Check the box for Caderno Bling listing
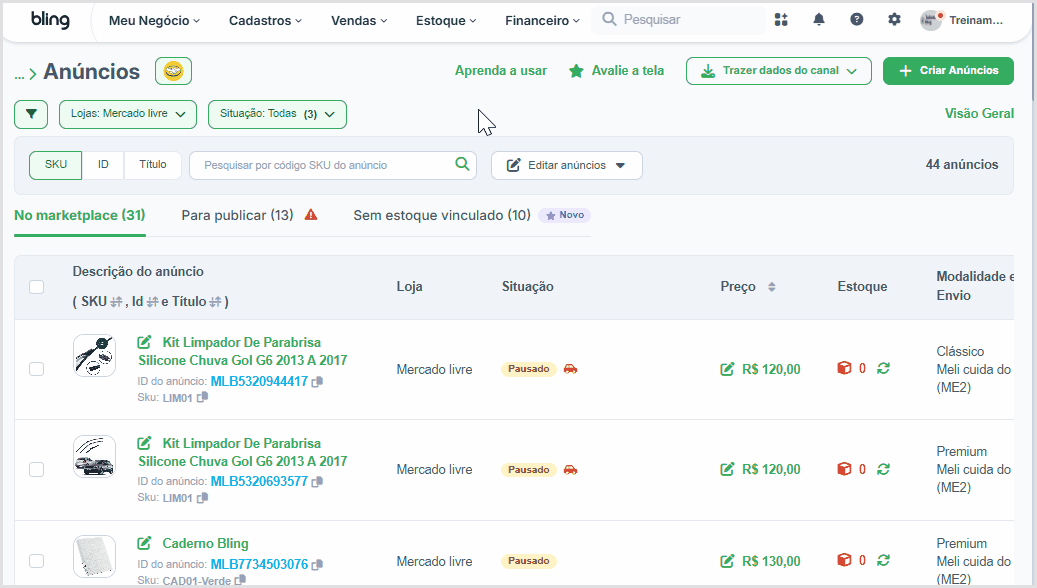 (x=36, y=561)
